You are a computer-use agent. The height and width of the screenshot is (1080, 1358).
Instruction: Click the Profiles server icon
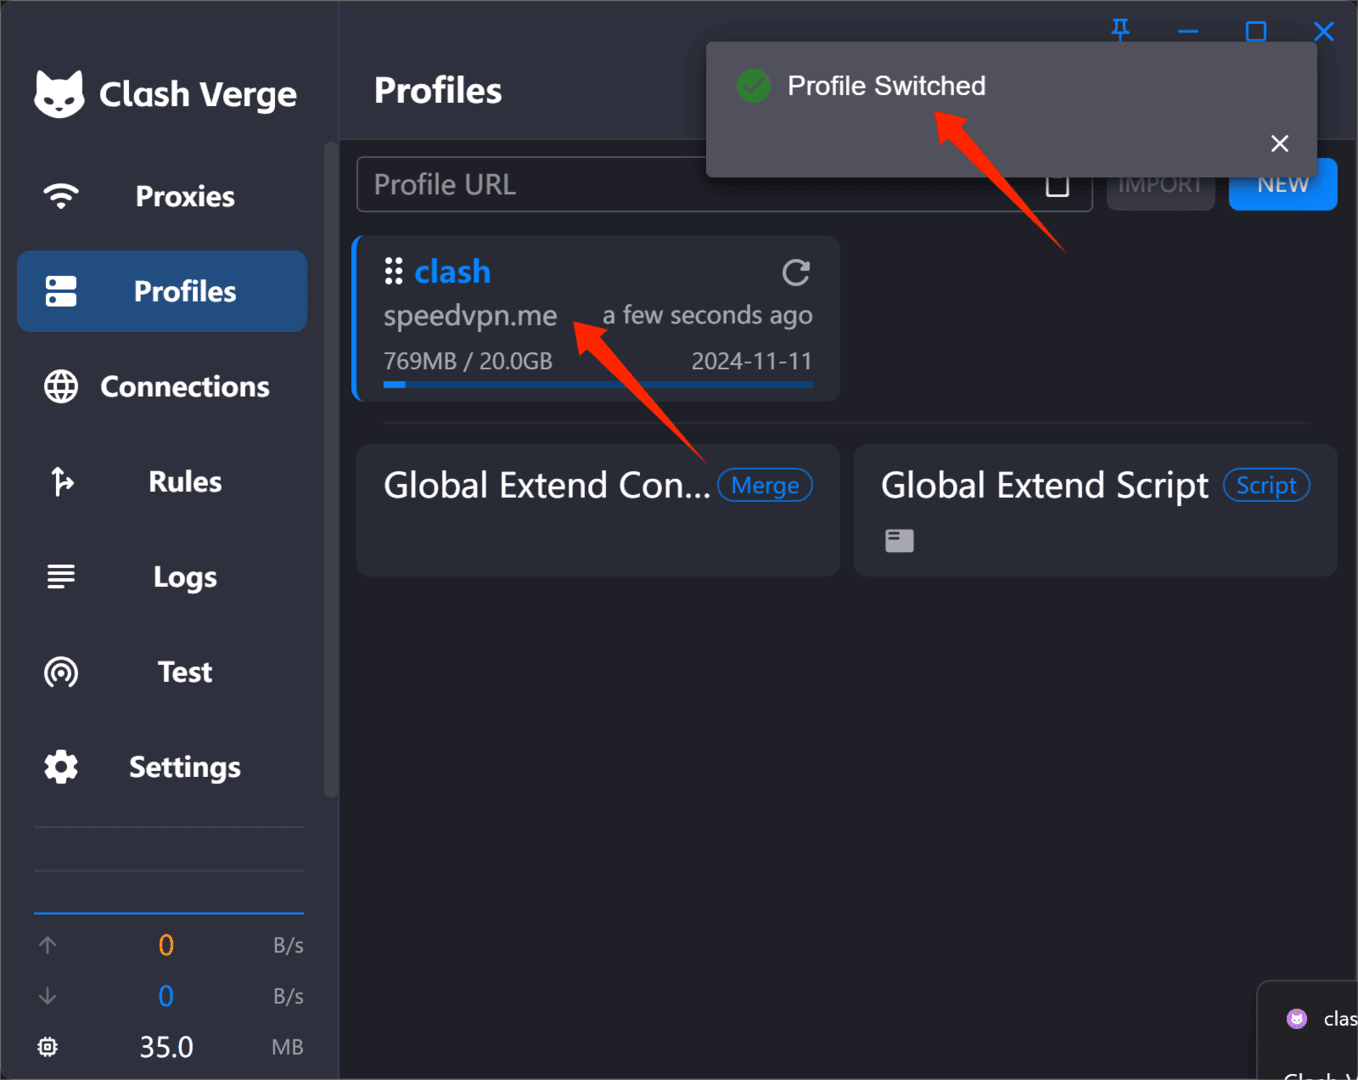pyautogui.click(x=61, y=291)
